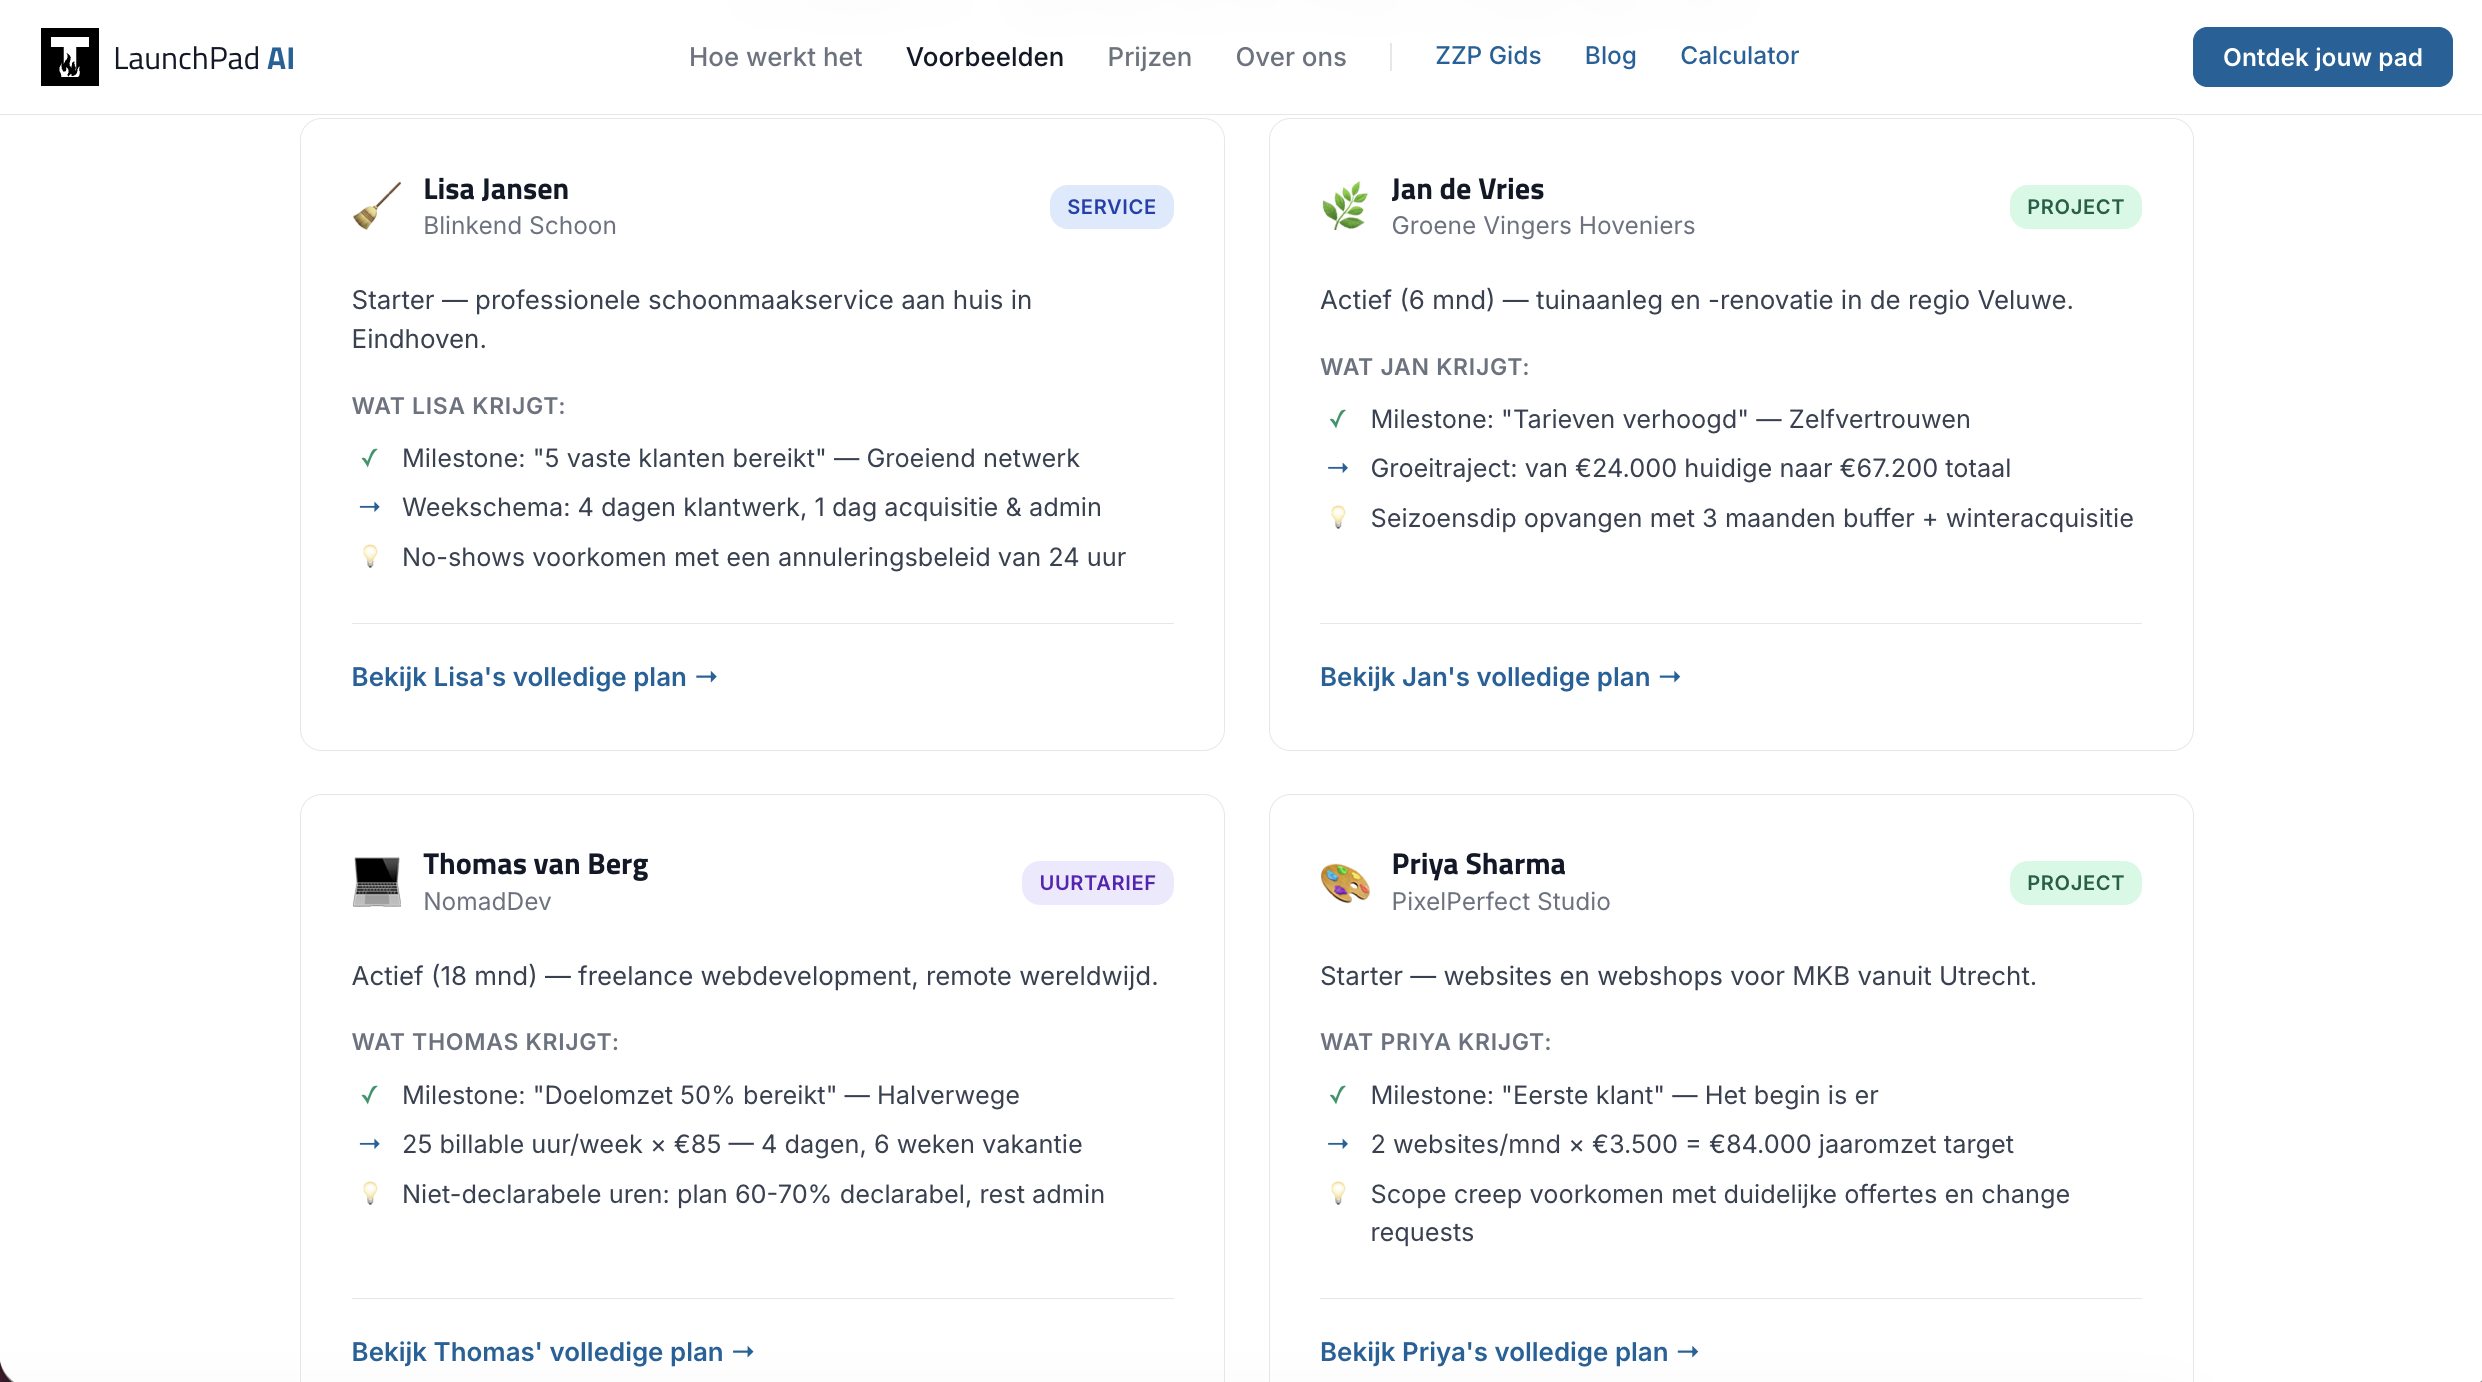Click the checkmark icon beside Jan's milestone

(1338, 419)
